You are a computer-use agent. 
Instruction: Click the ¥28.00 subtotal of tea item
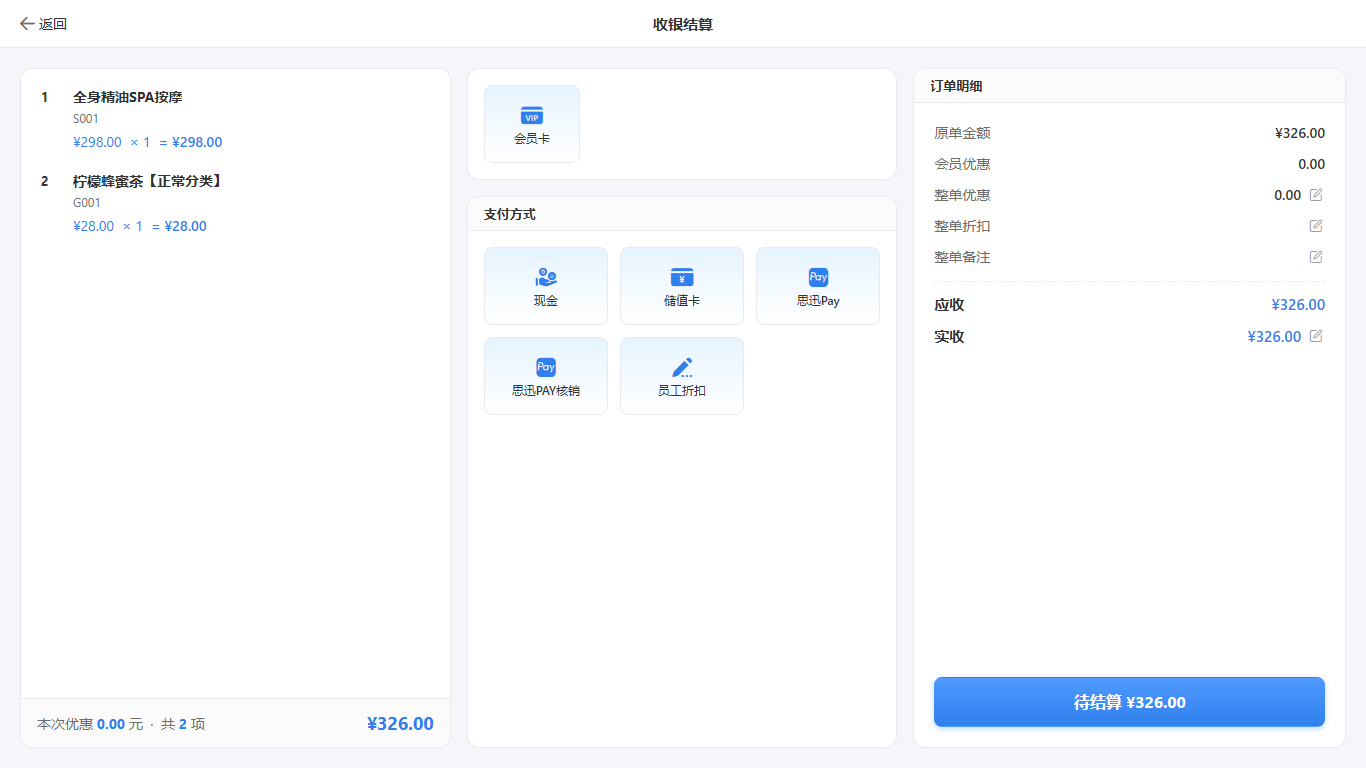pos(185,226)
